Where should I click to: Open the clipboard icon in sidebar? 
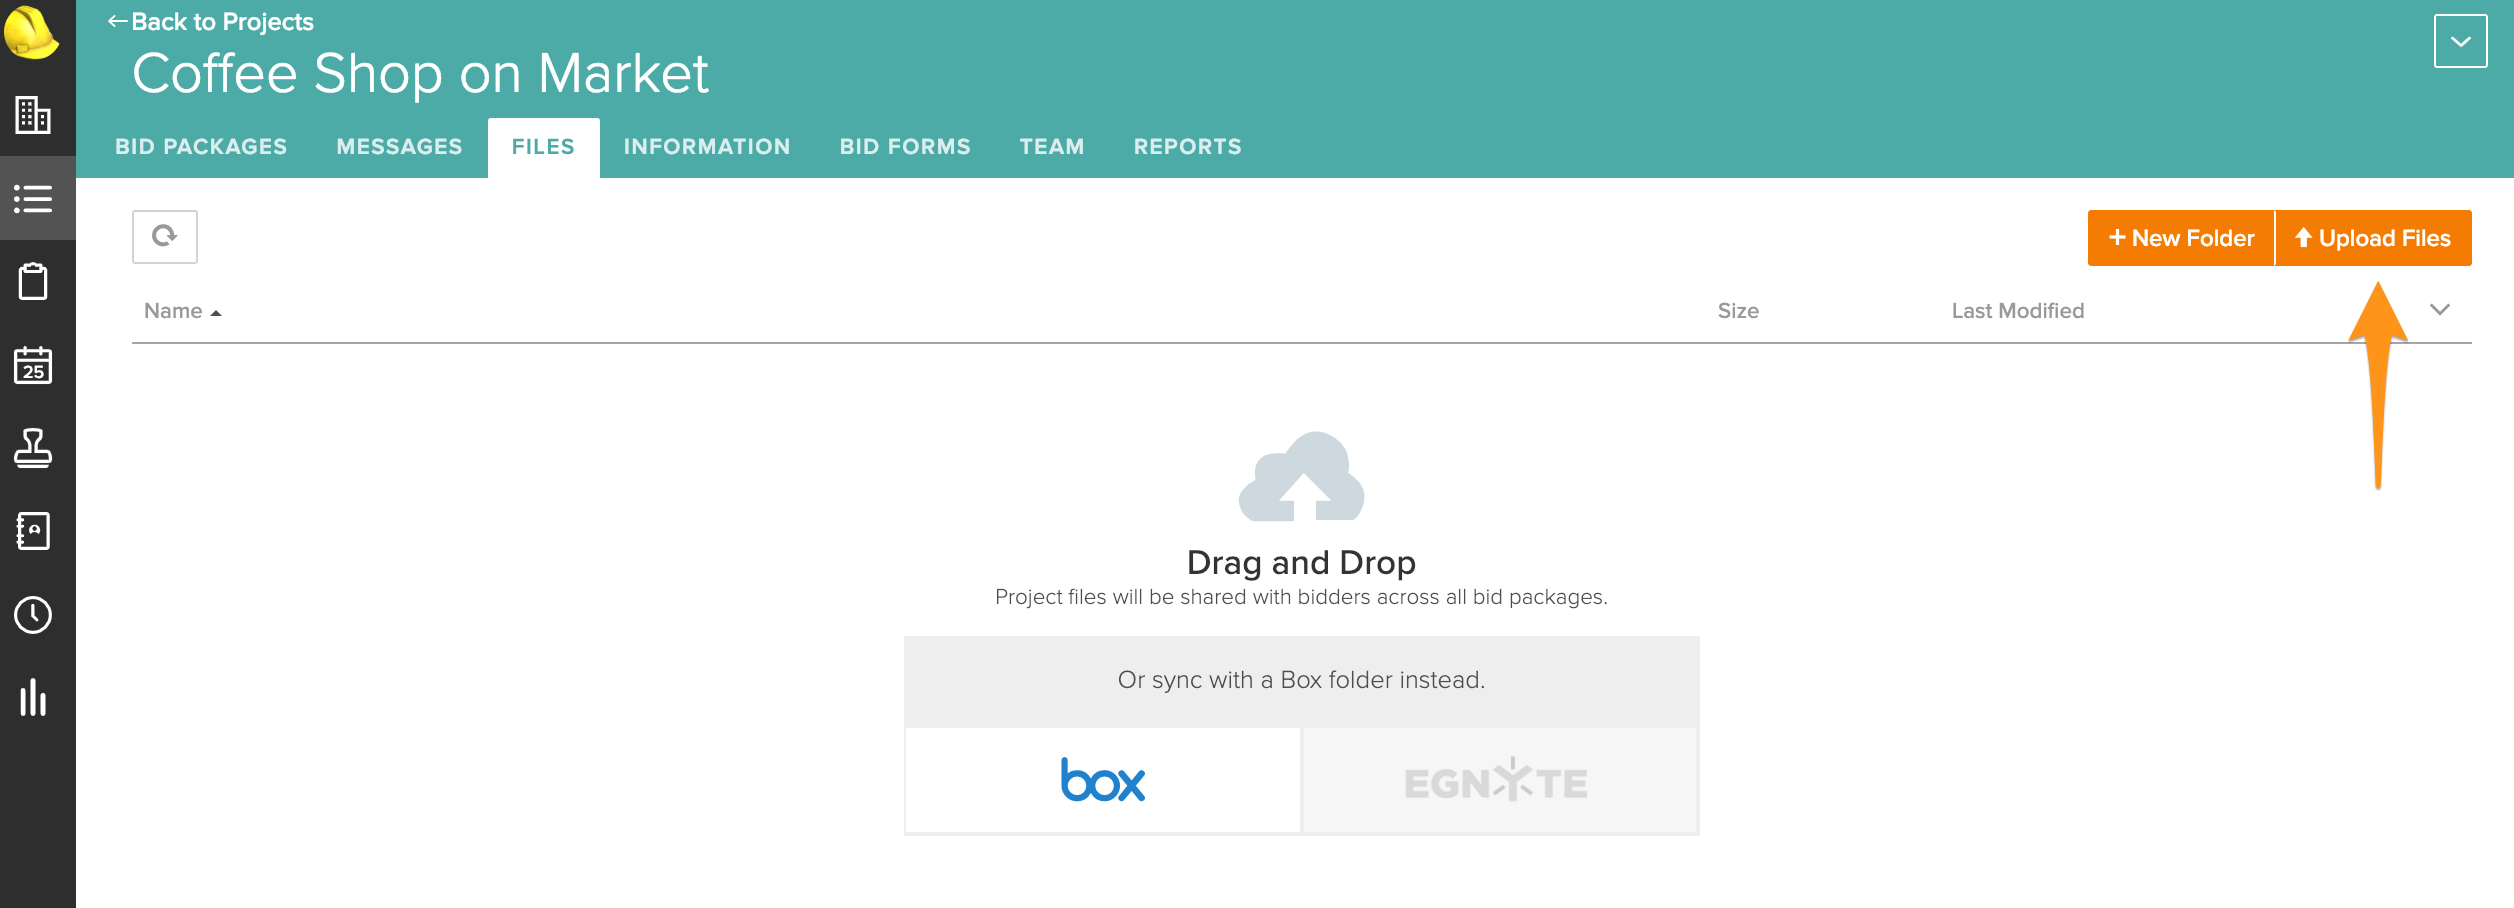[33, 281]
